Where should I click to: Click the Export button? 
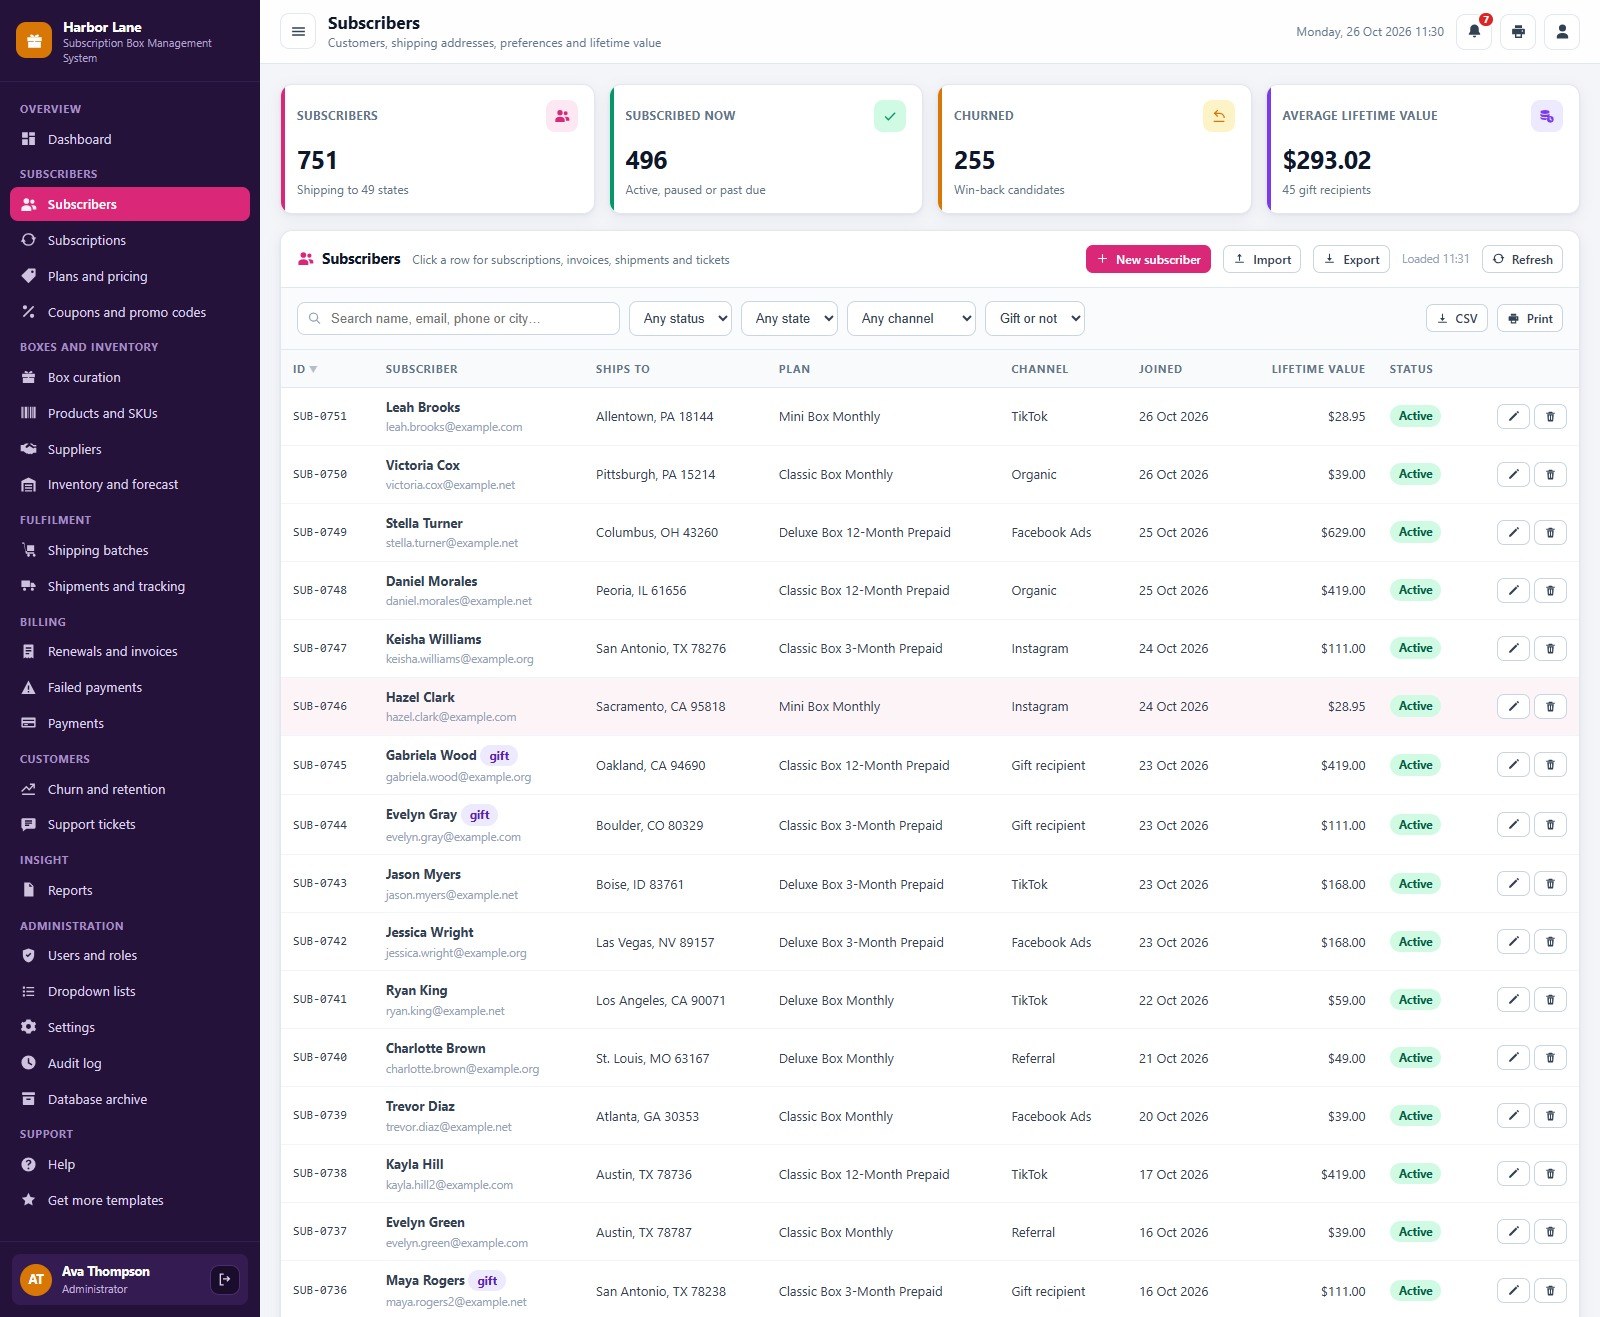pyautogui.click(x=1351, y=259)
